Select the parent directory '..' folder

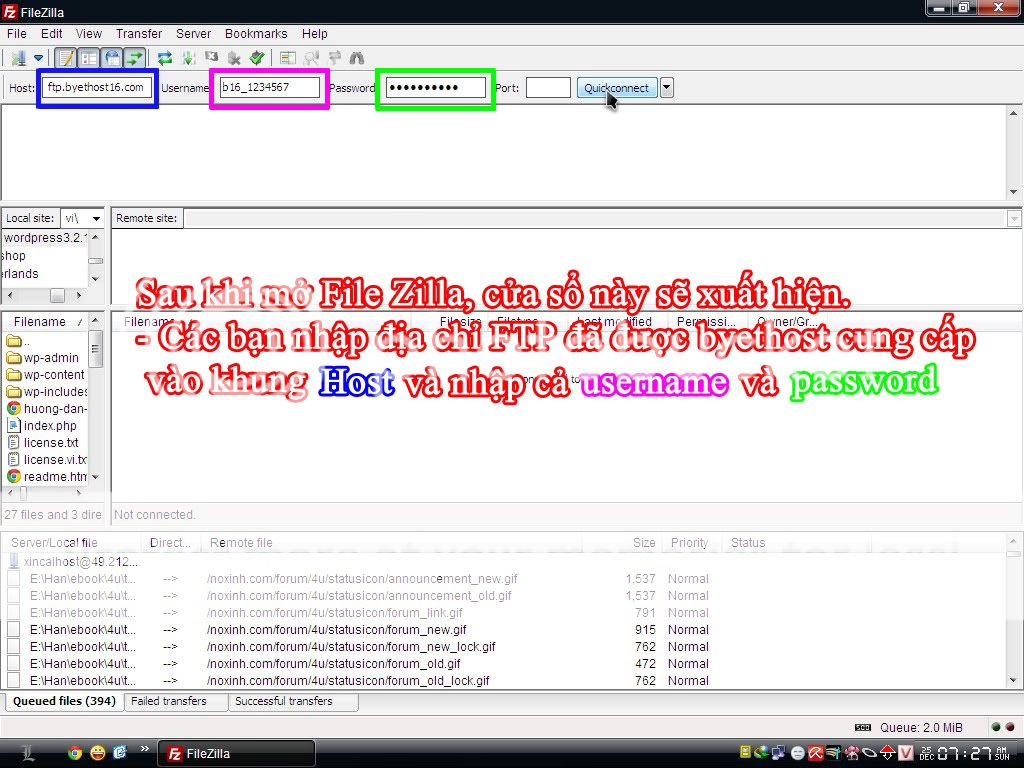[x=18, y=341]
